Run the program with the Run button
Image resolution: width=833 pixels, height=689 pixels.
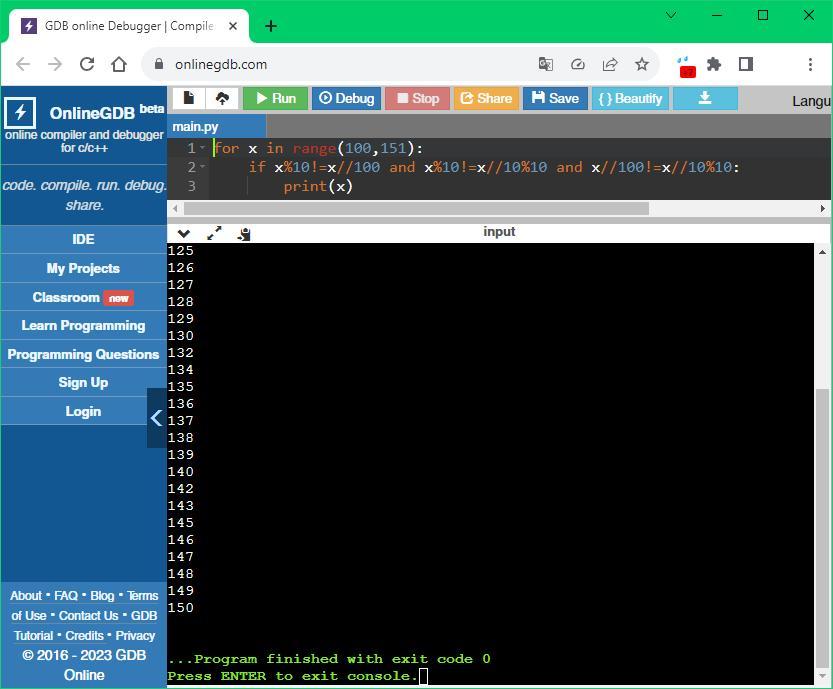[275, 98]
